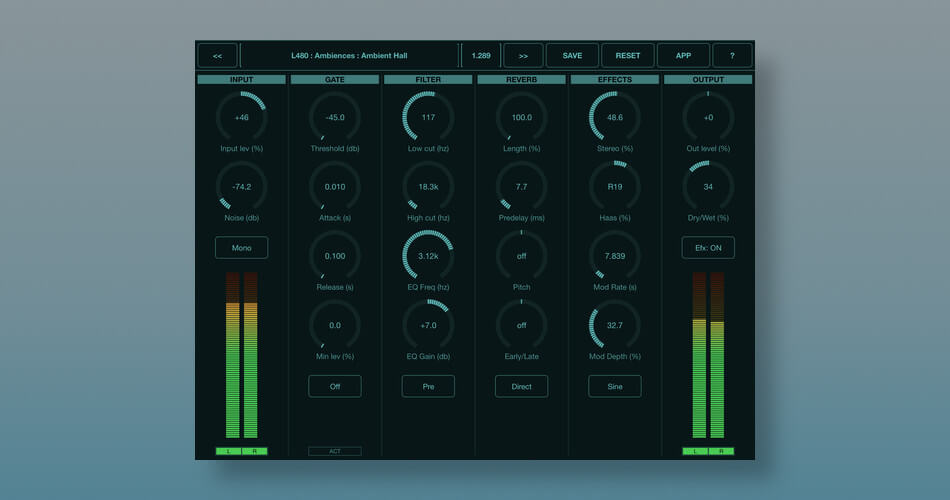Open the APP menu
The image size is (950, 500).
point(683,56)
